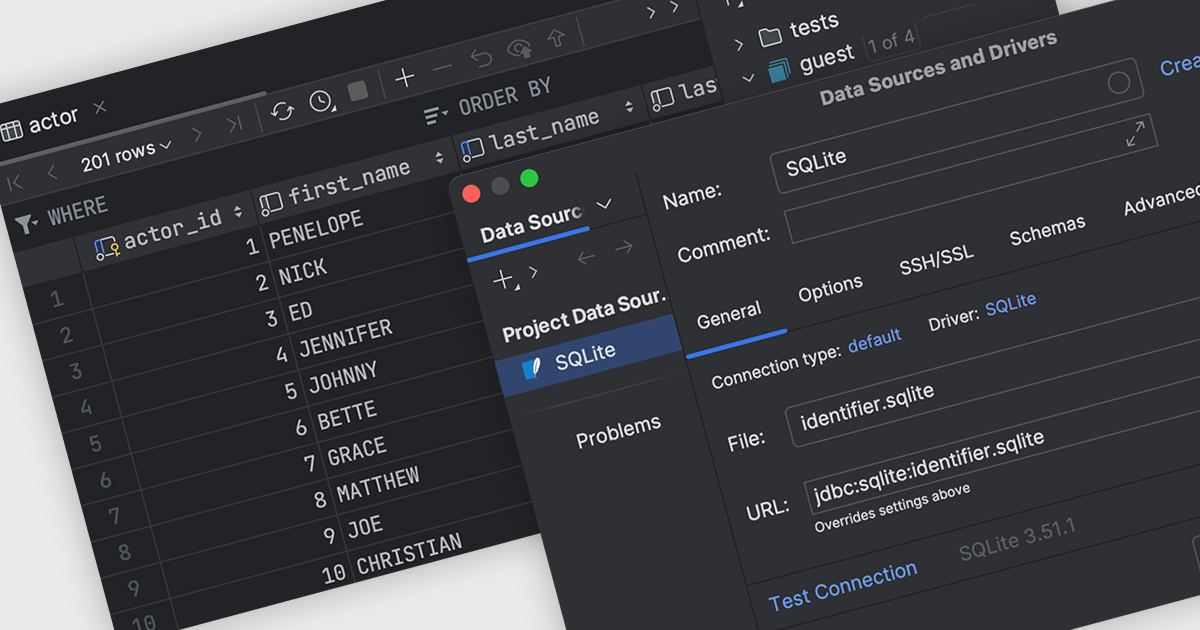Expand the tests folder tree node
The height and width of the screenshot is (630, 1200).
pyautogui.click(x=738, y=45)
